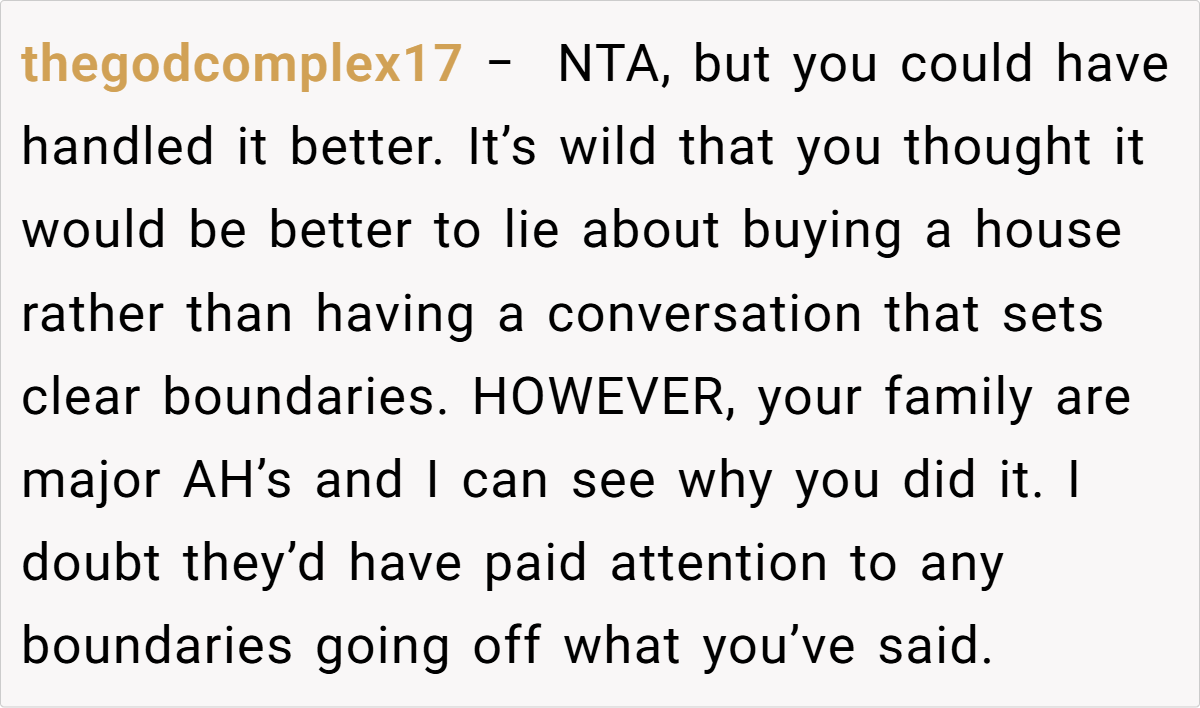Click the word "clear" in the comment
This screenshot has height=708, width=1200.
click(x=82, y=398)
